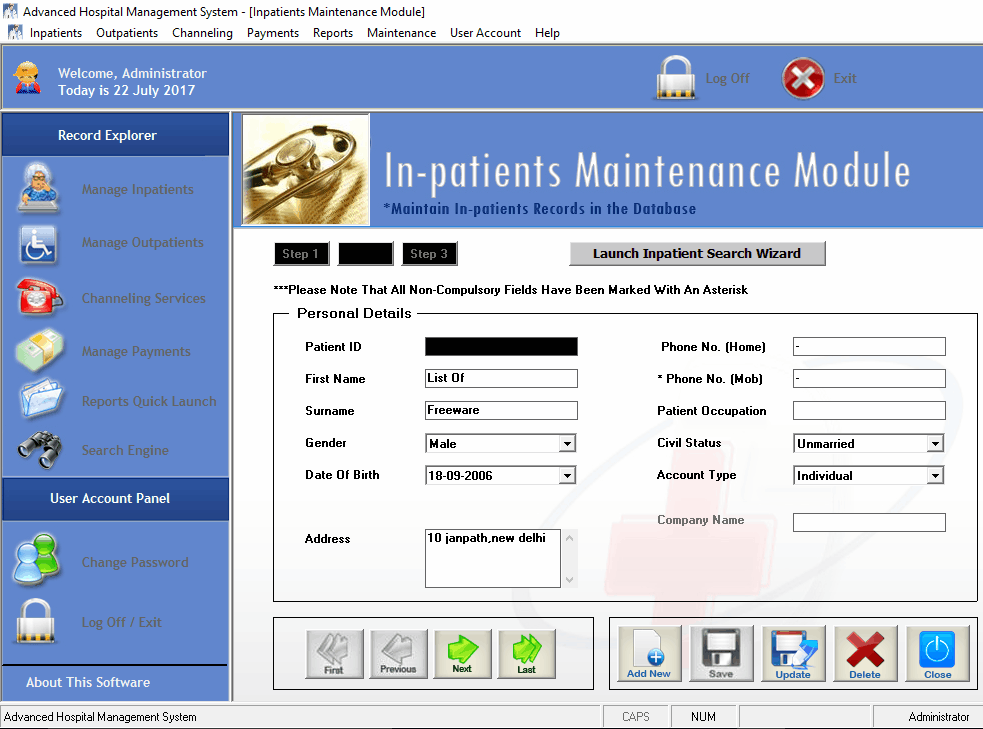Viewport: 983px width, 729px height.
Task: Click the Address text area
Action: pos(493,558)
